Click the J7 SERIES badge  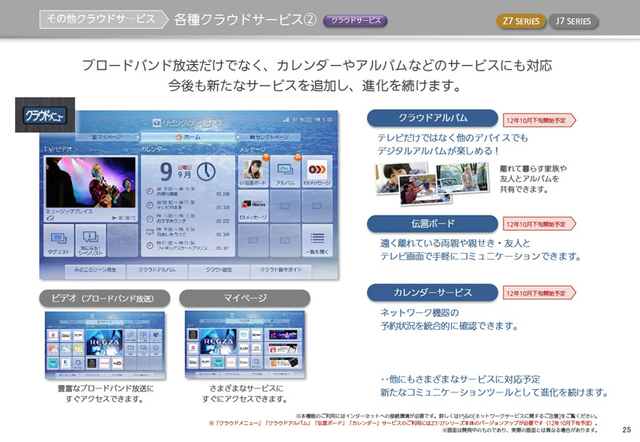[573, 21]
